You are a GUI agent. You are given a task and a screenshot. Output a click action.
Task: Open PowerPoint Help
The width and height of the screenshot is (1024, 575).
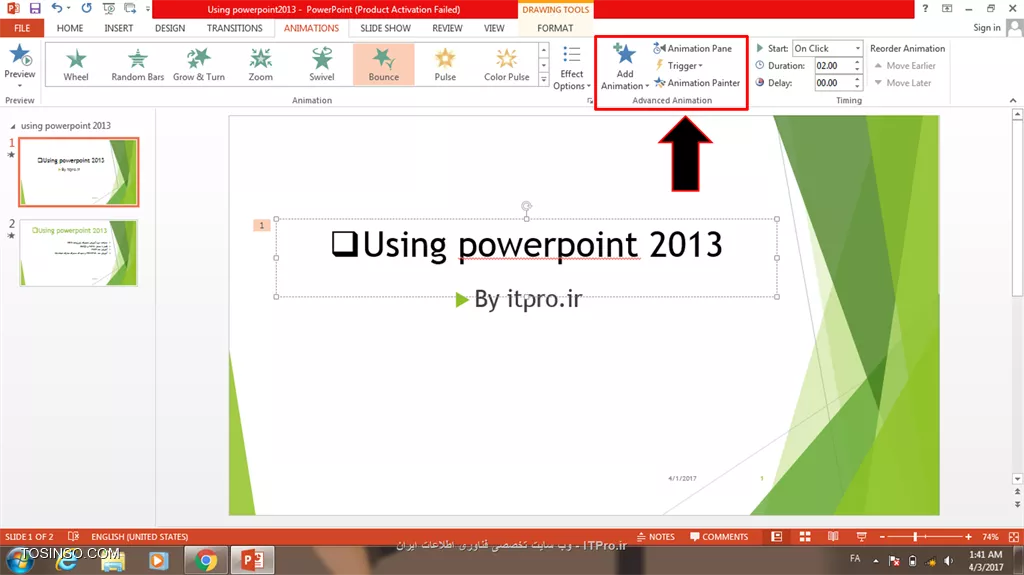pos(925,8)
